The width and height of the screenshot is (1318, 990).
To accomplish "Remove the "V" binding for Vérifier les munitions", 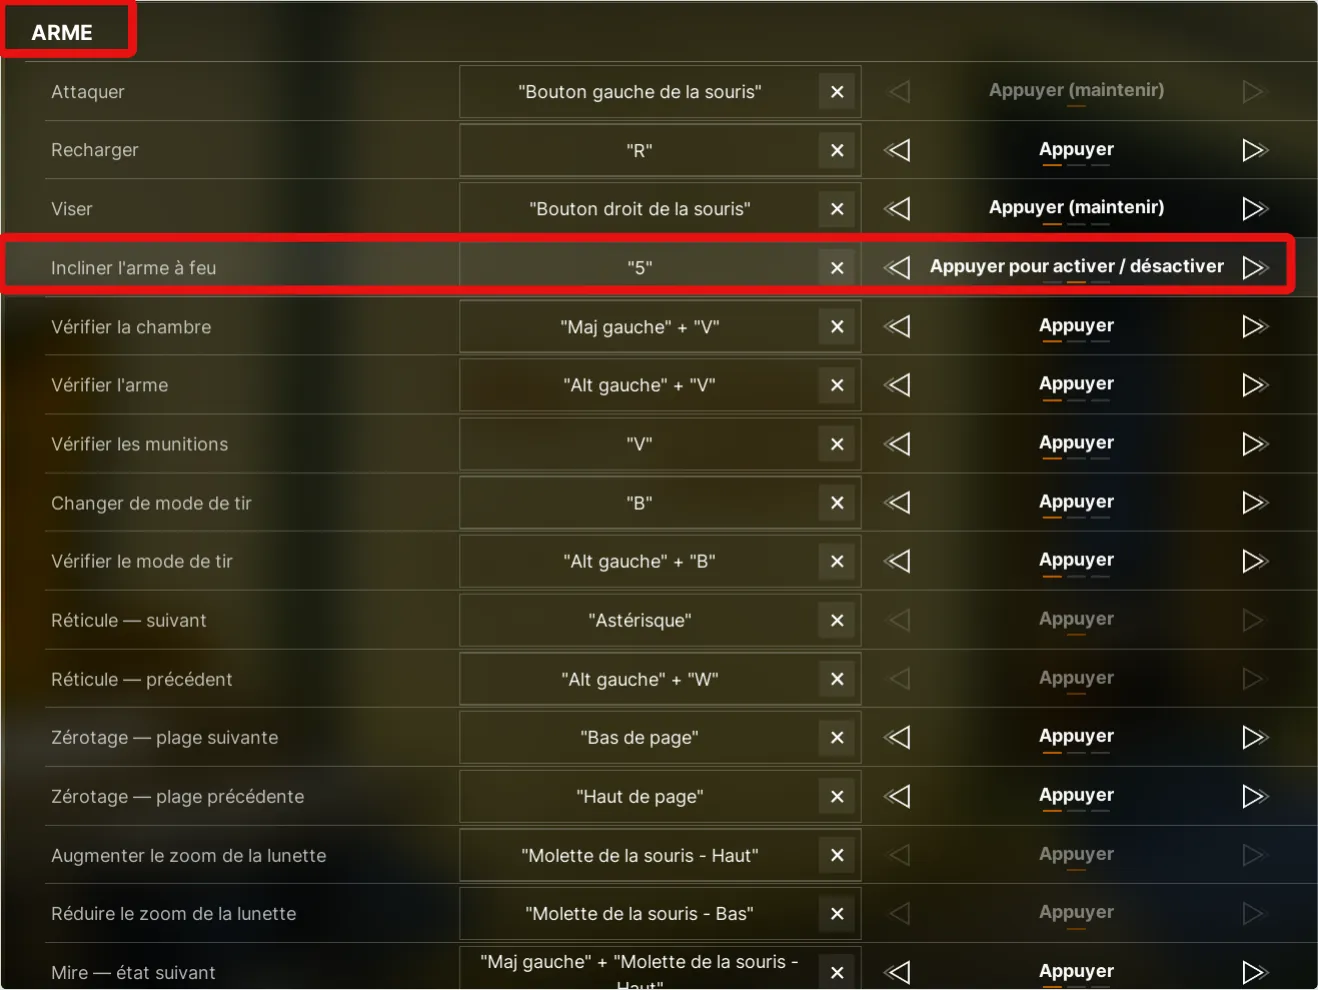I will (837, 444).
